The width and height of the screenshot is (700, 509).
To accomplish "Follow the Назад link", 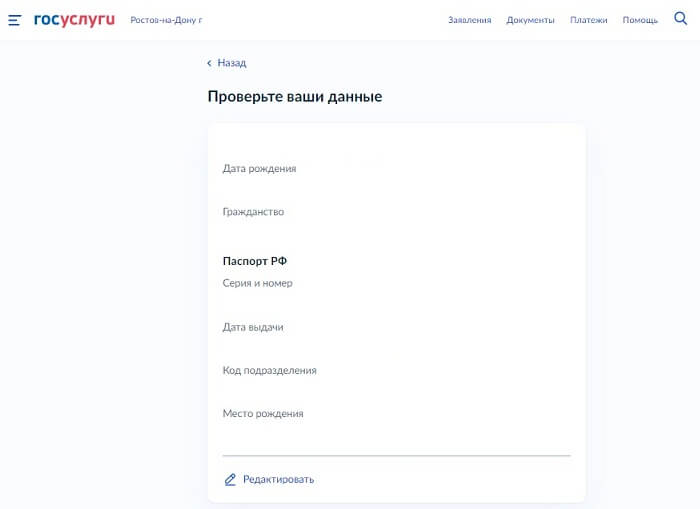I will coord(231,63).
